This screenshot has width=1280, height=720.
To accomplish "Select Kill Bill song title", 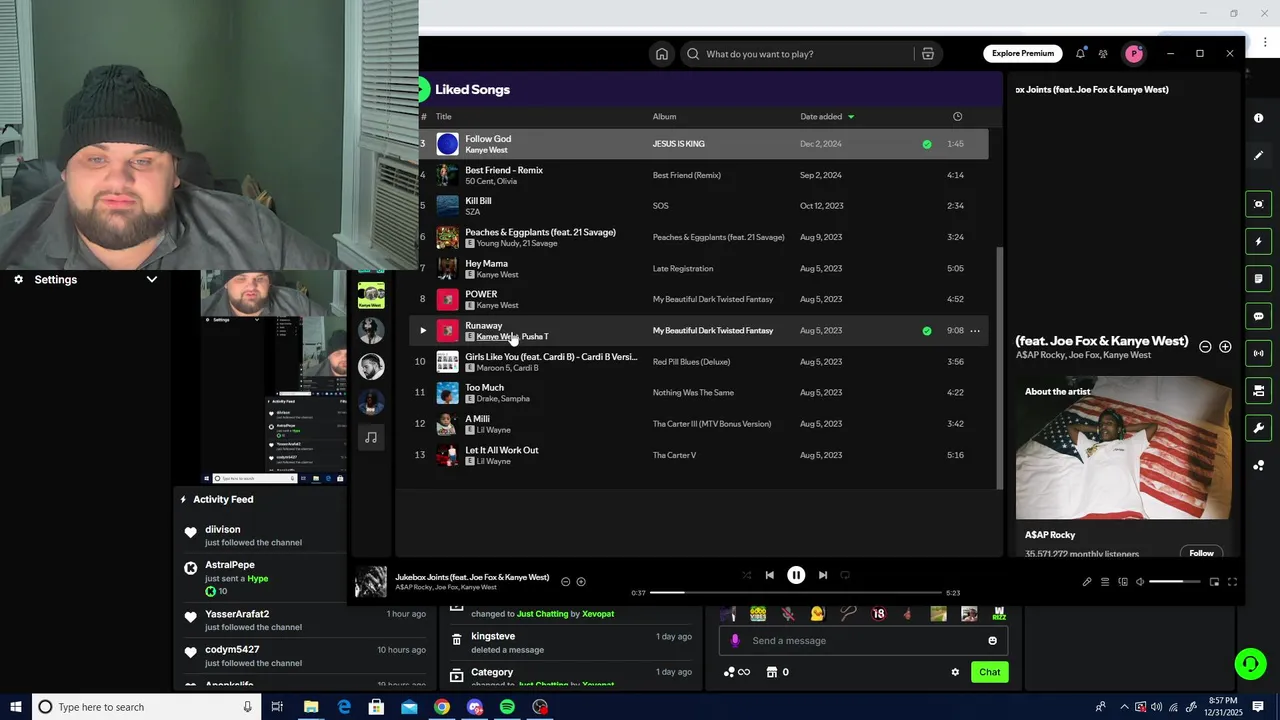I will click(478, 201).
